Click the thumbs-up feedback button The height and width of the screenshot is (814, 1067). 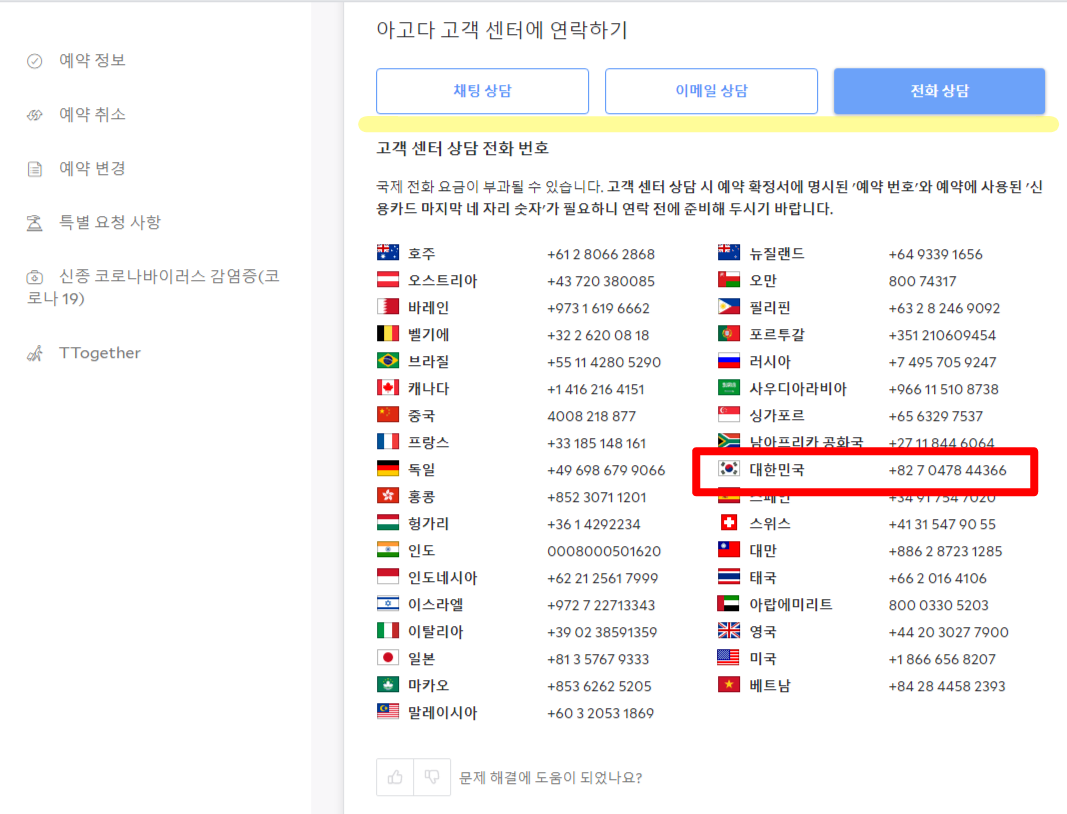[x=395, y=777]
